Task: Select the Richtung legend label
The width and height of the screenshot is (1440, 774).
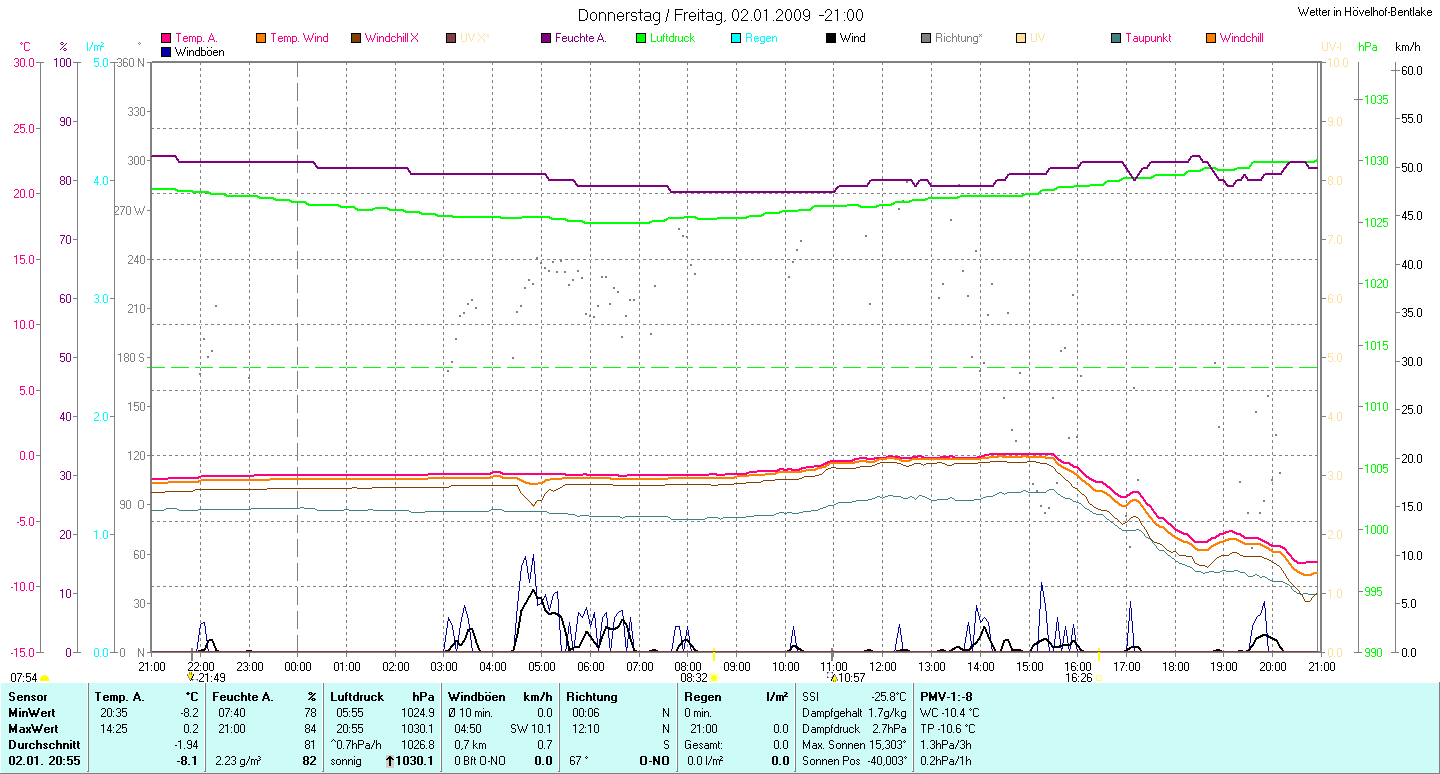Action: (x=958, y=39)
